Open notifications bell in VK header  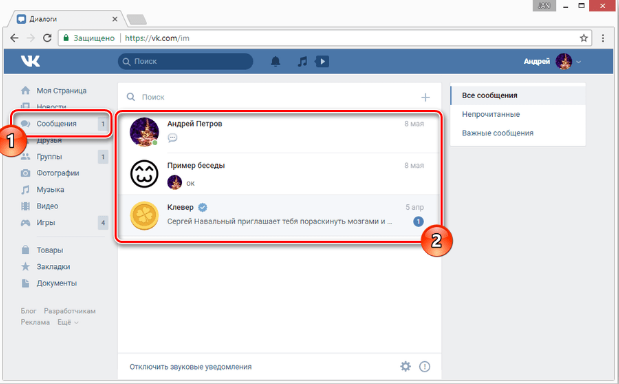click(x=275, y=61)
